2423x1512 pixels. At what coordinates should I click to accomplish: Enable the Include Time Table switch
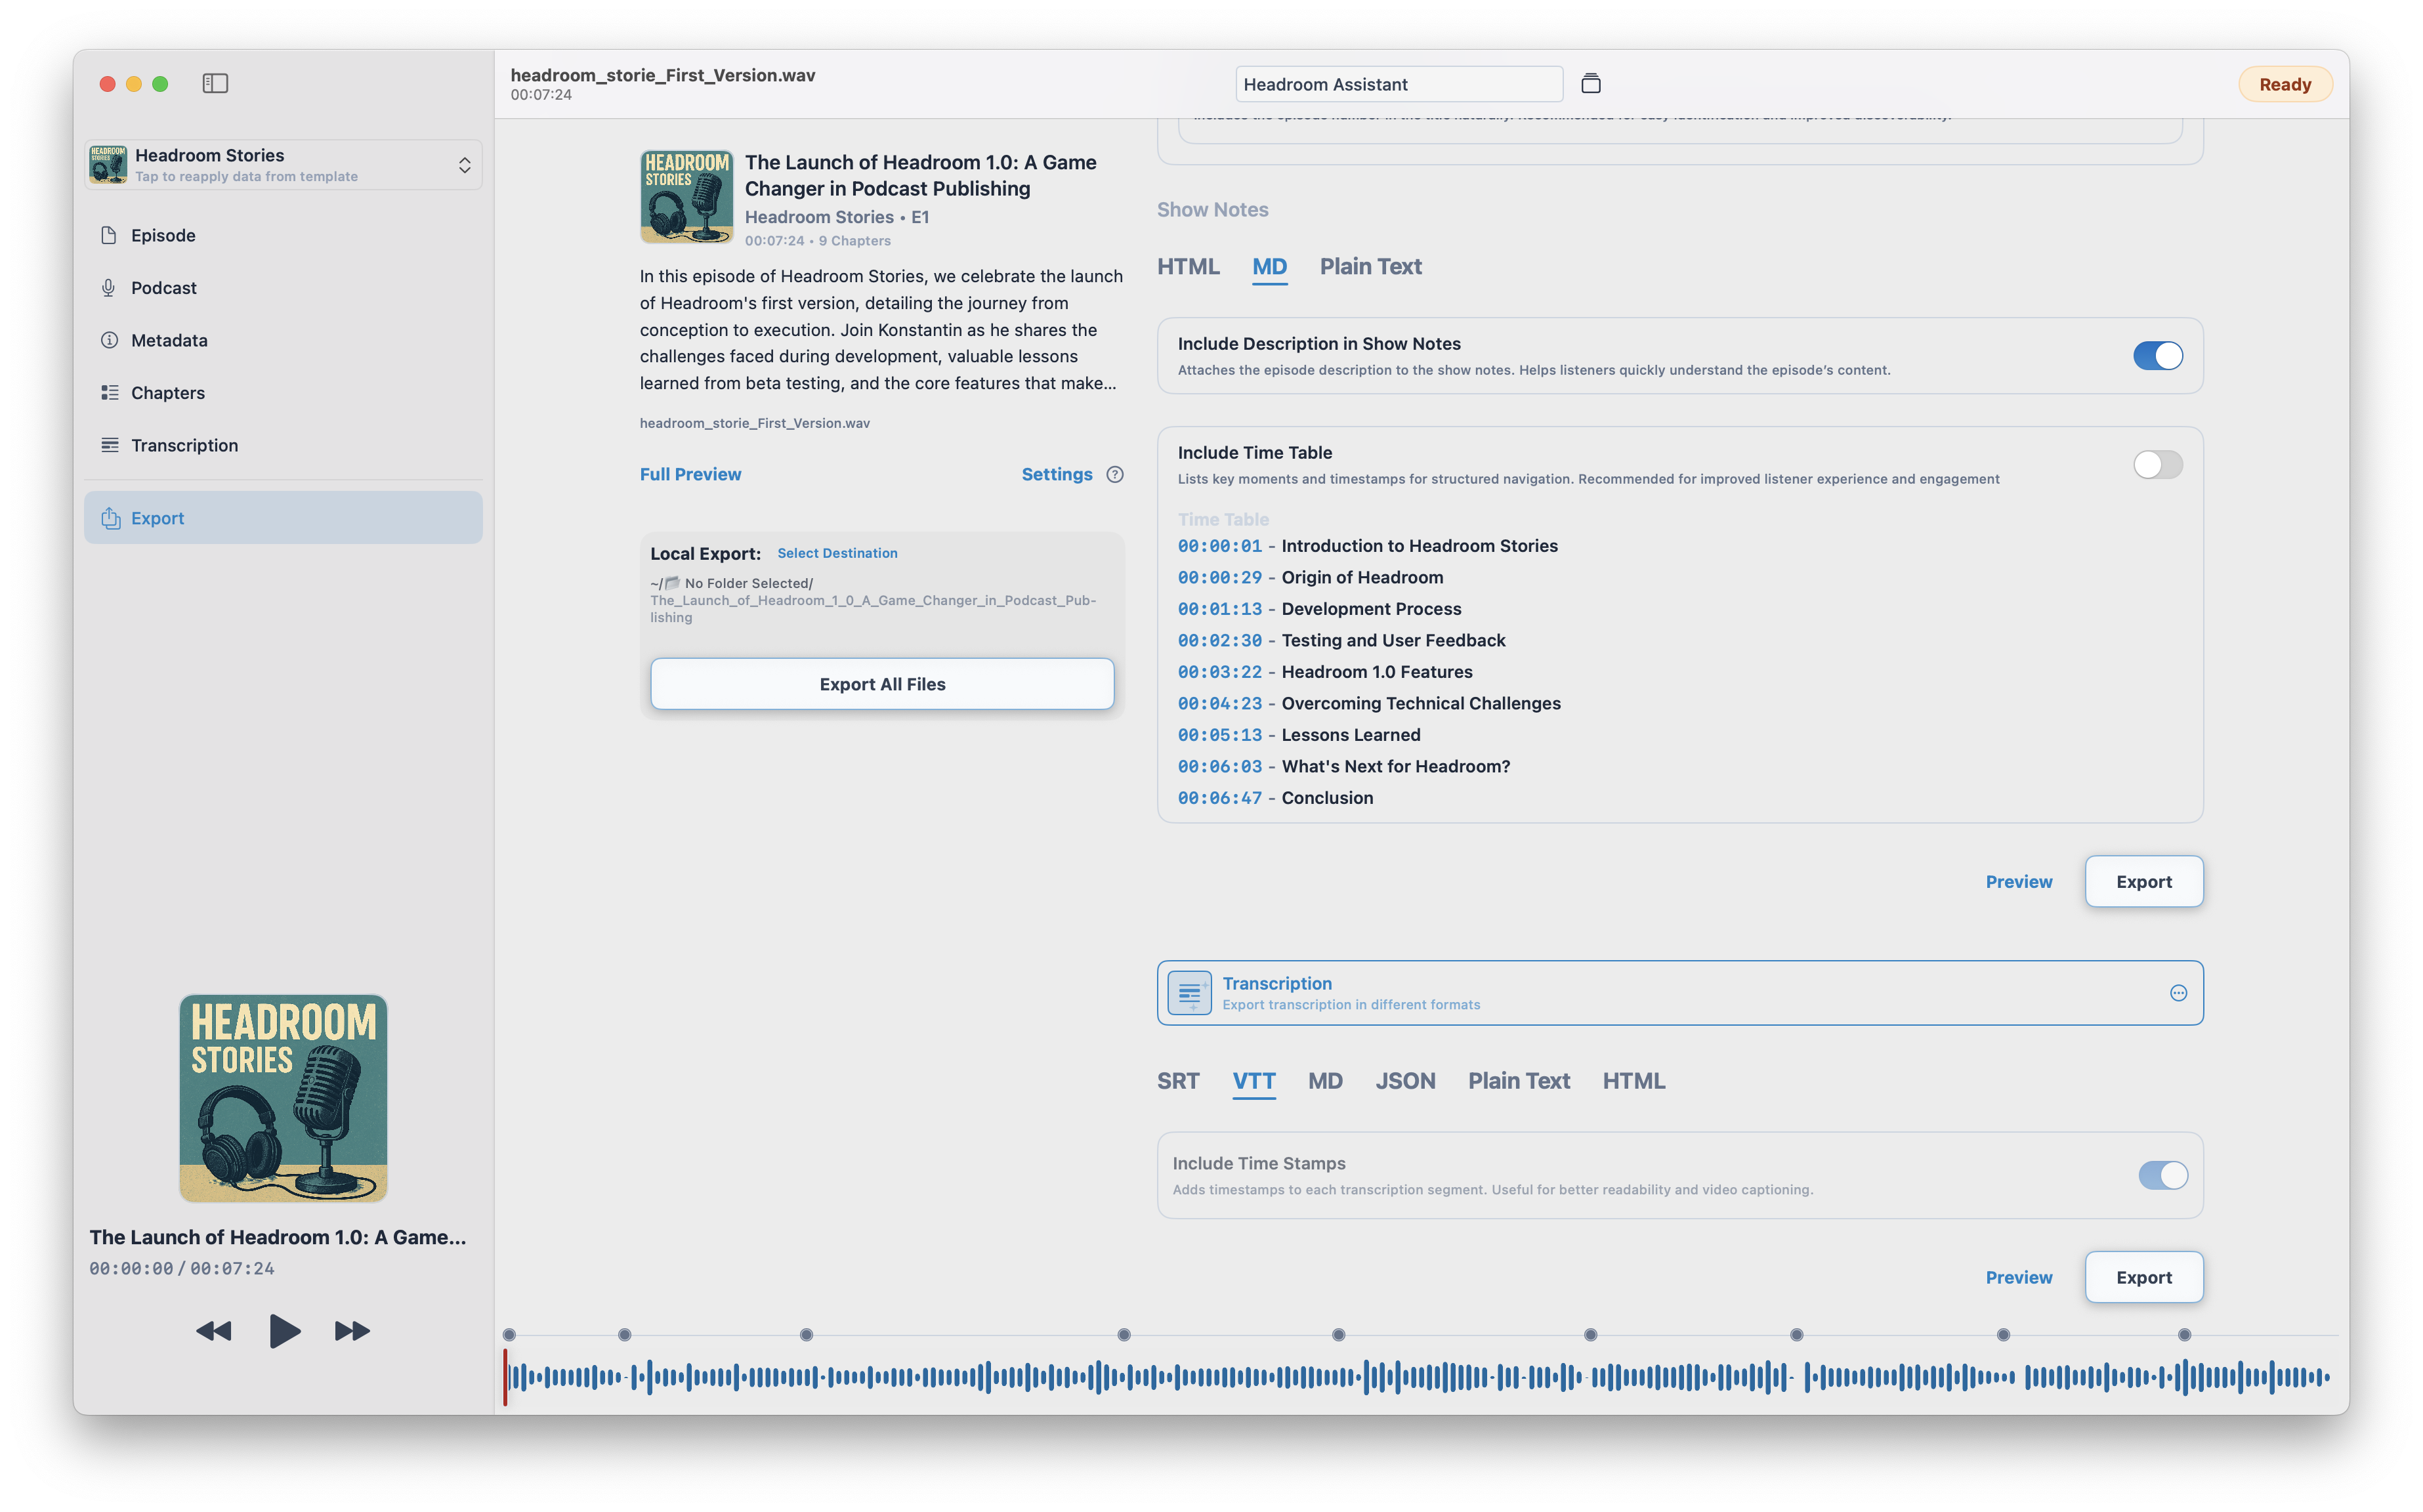[x=2157, y=465]
